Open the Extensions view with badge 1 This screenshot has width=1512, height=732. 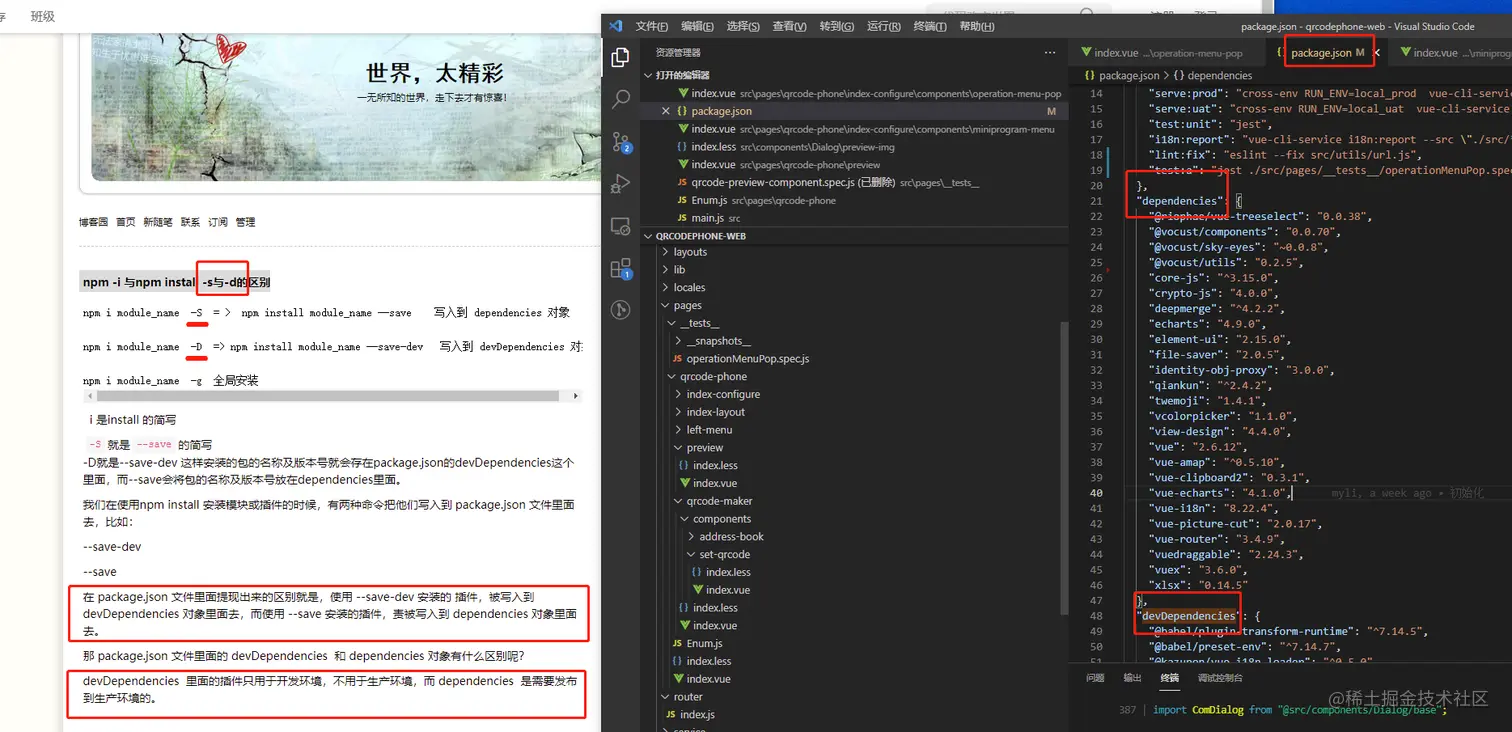tap(620, 268)
